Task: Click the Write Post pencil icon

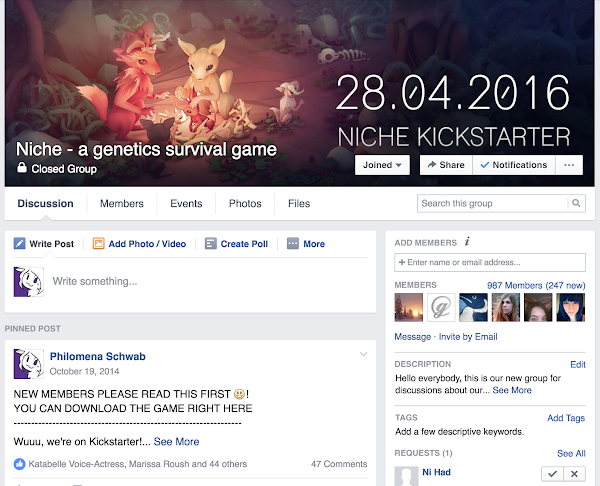Action: [20, 243]
